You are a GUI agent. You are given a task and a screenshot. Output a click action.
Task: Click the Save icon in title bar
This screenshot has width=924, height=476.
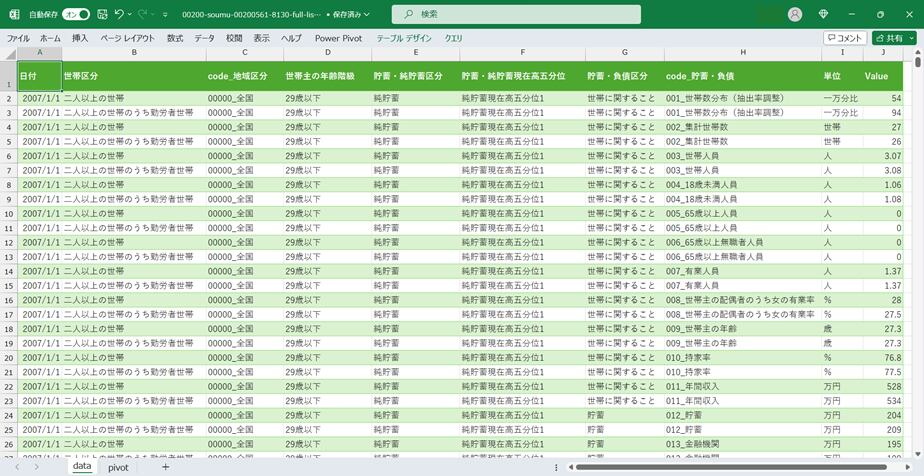[x=102, y=14]
